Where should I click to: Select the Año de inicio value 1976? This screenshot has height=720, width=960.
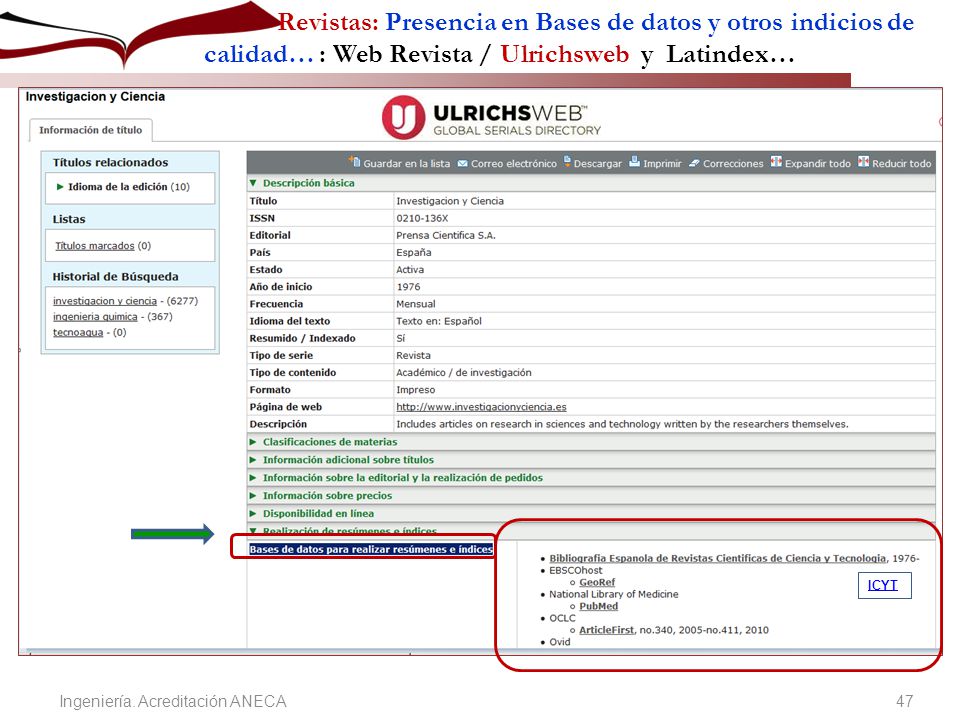(408, 287)
